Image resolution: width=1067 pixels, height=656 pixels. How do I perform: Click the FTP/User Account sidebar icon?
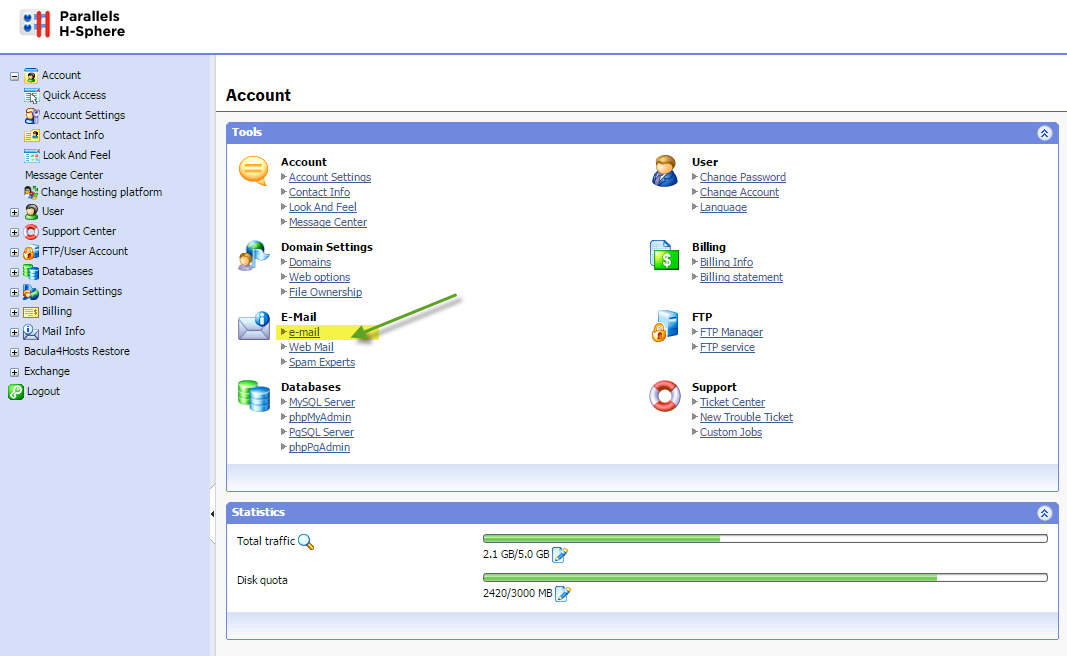31,252
